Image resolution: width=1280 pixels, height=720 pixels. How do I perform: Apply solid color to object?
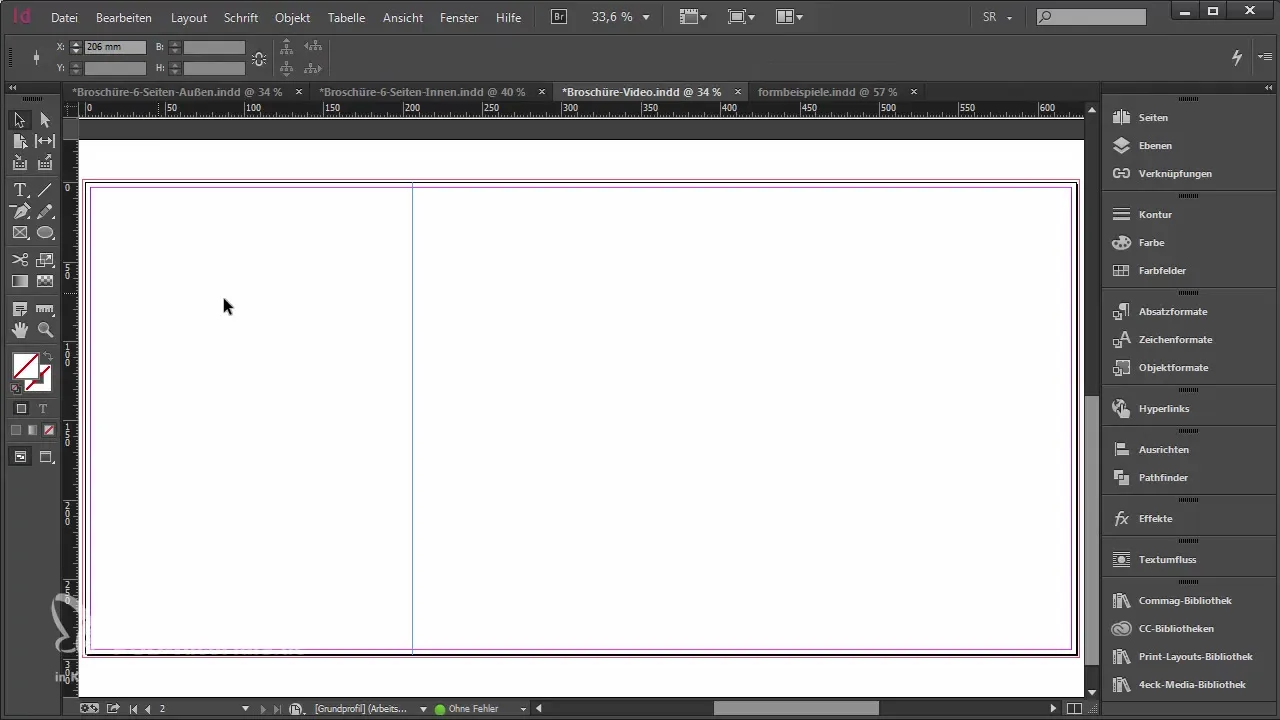click(16, 431)
